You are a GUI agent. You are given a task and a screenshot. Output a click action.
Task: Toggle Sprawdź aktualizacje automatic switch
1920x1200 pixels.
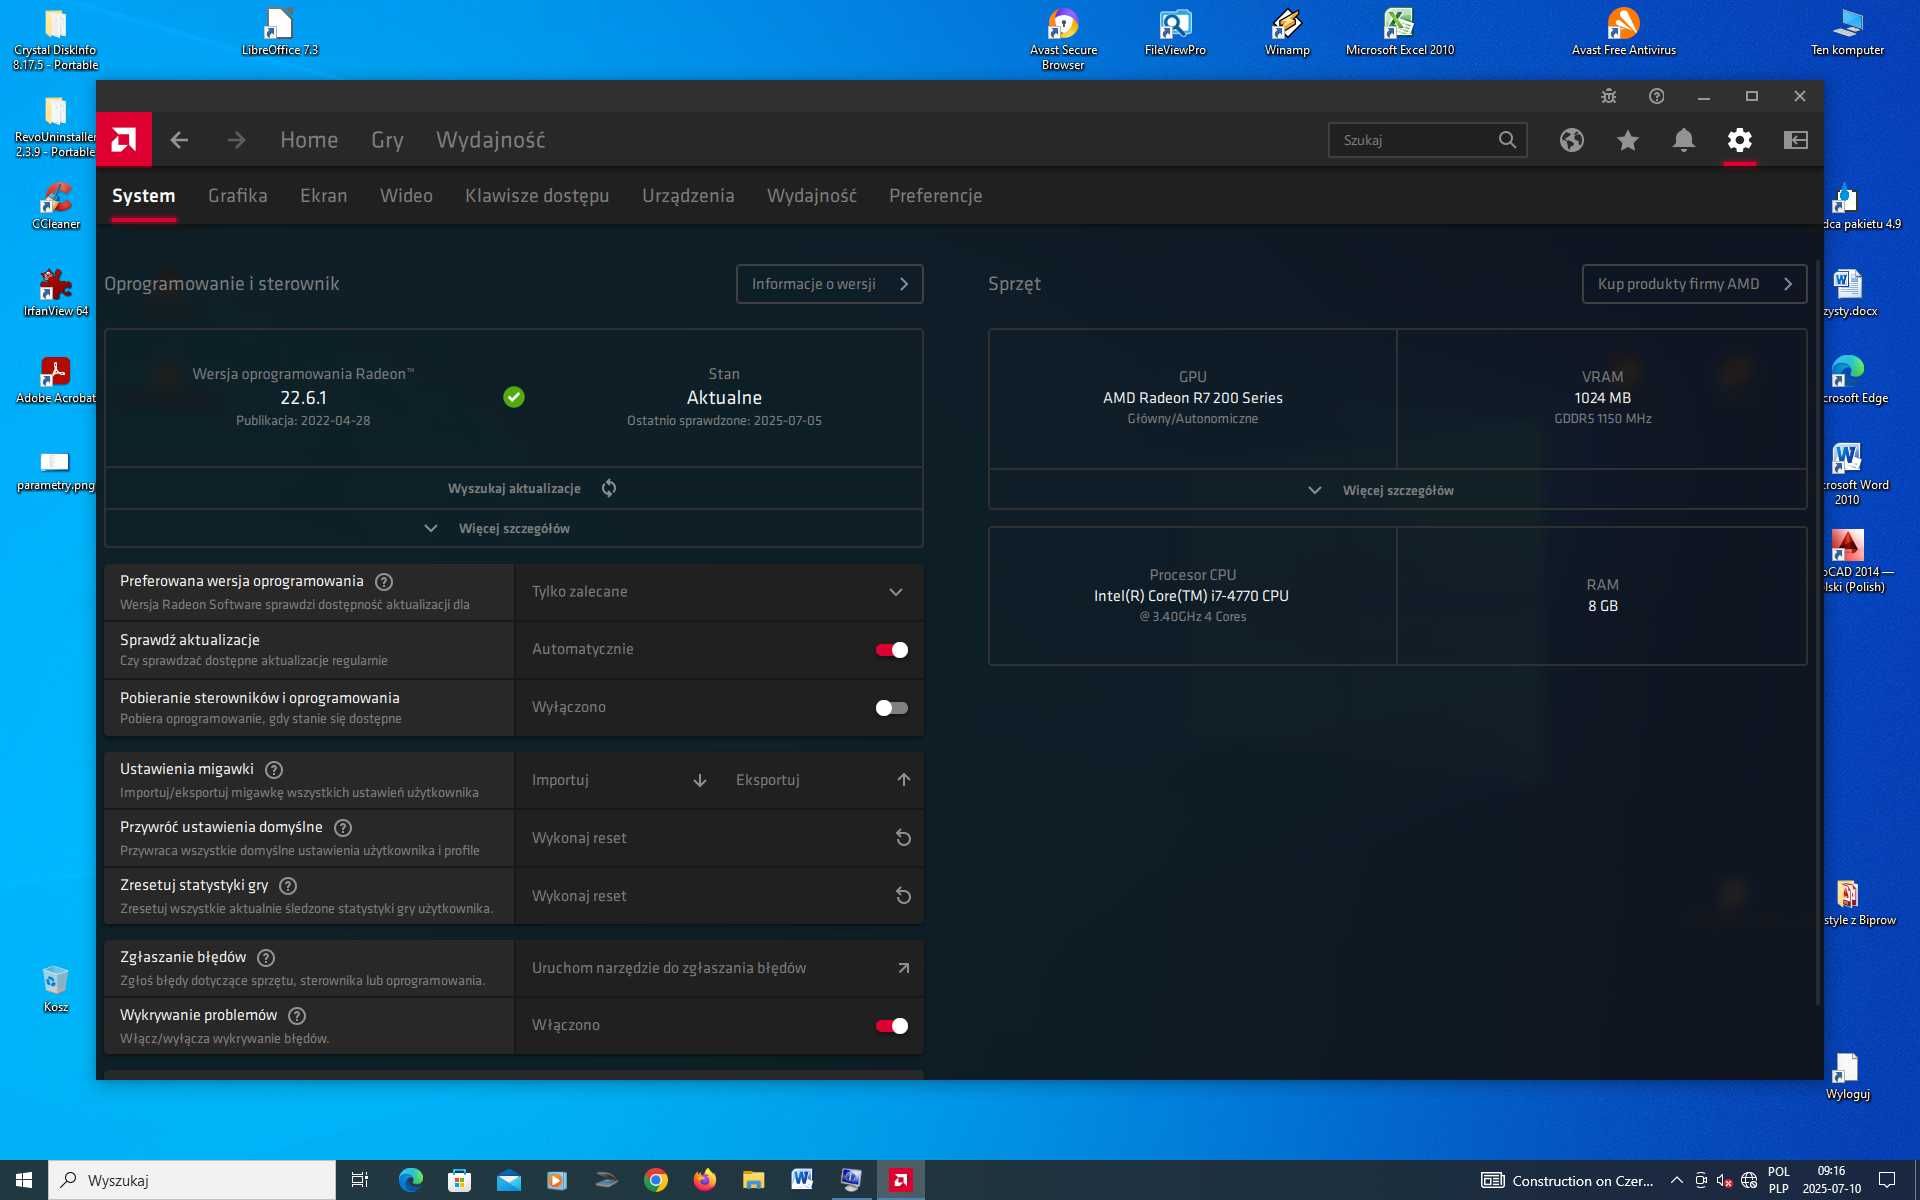click(x=891, y=650)
